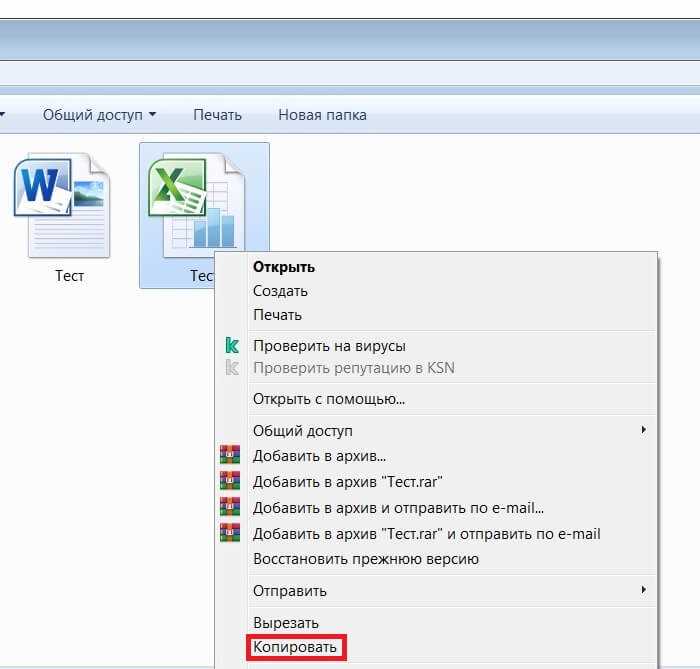700x669 pixels.
Task: Open the Отправить context menu item
Action: point(290,591)
